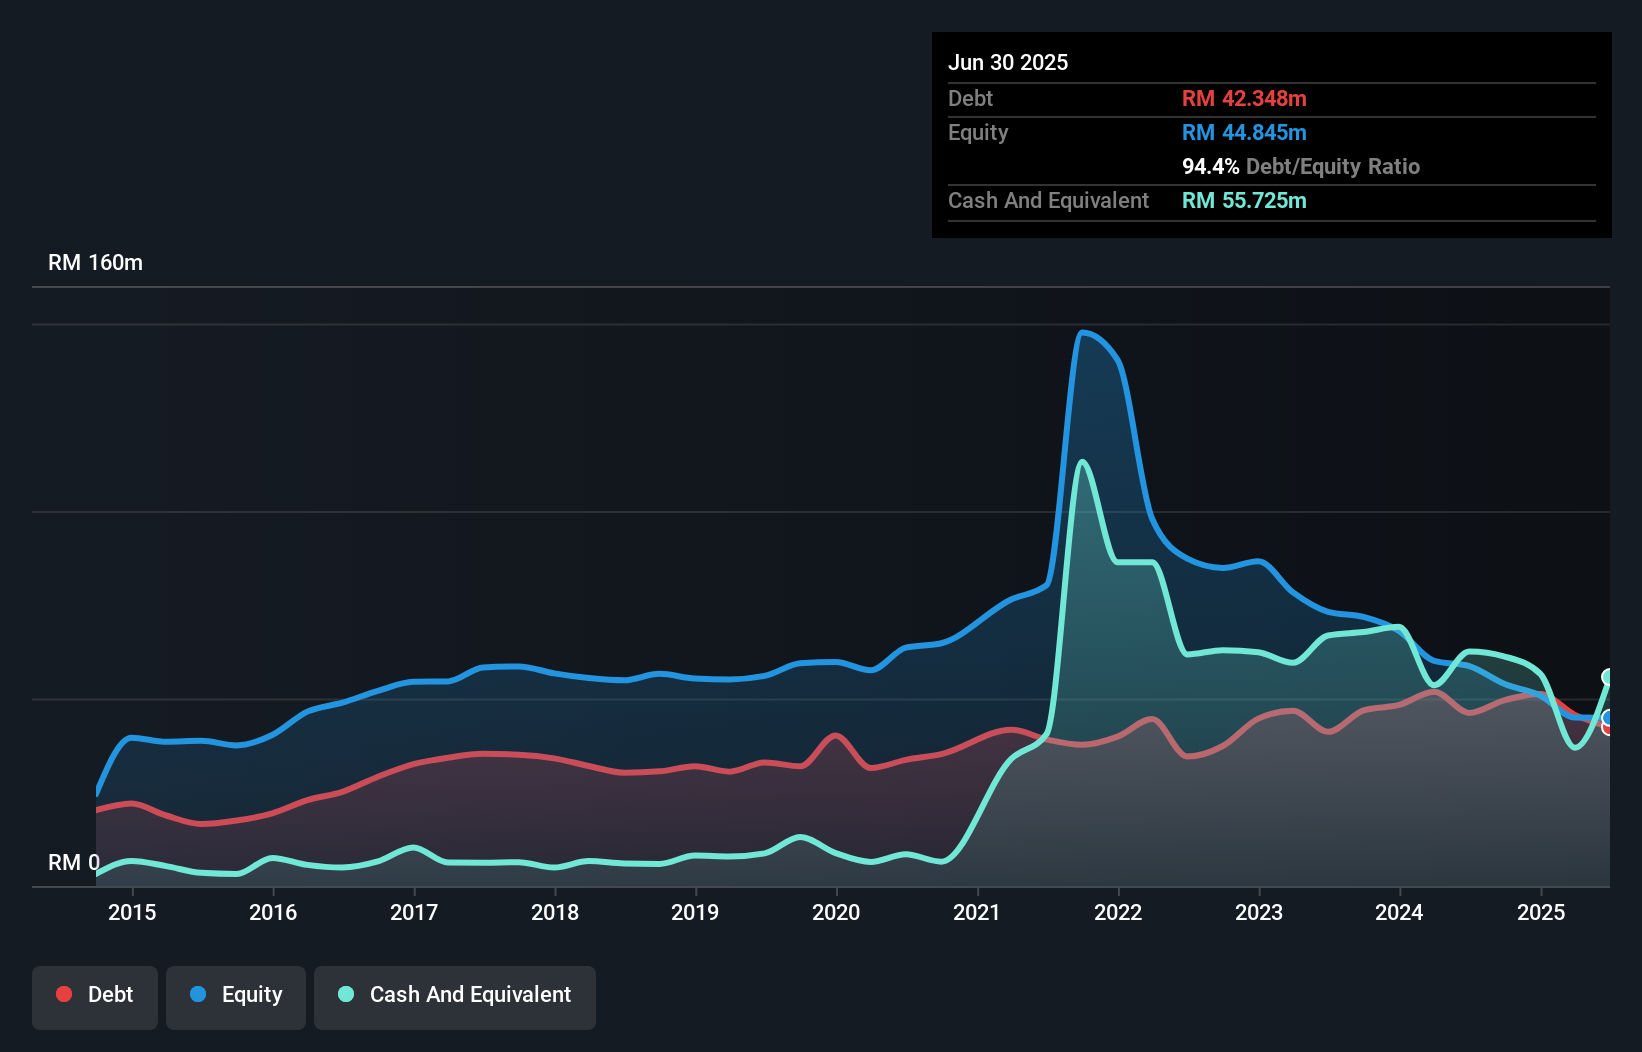The image size is (1642, 1052).
Task: Click the RM 0 y-axis label
Action: [x=74, y=862]
